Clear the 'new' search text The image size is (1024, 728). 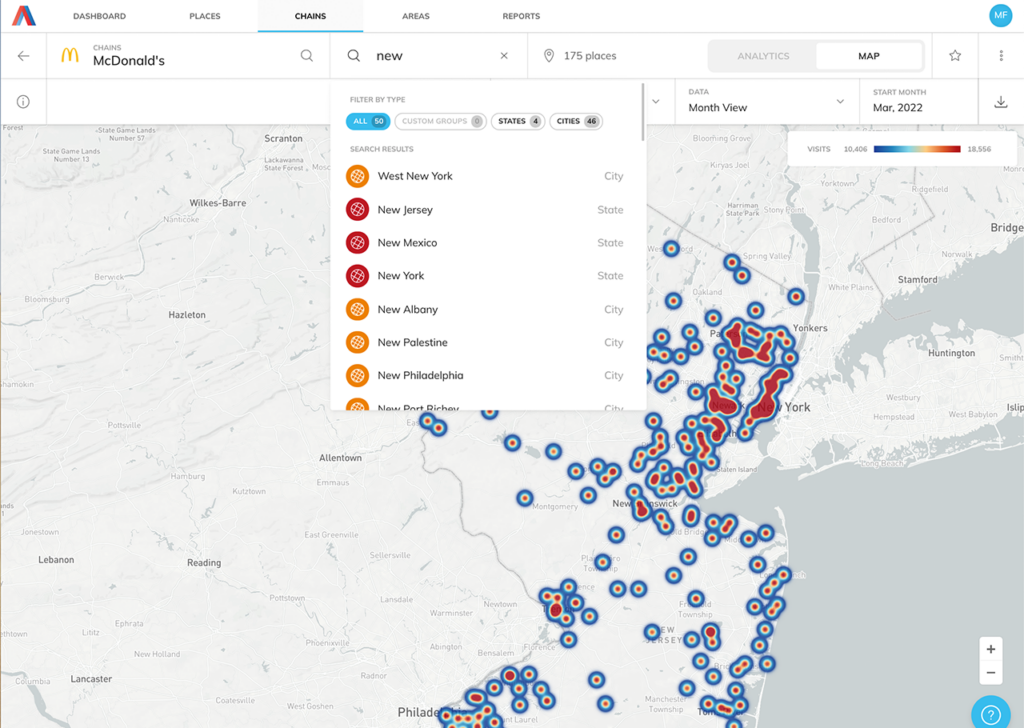504,56
